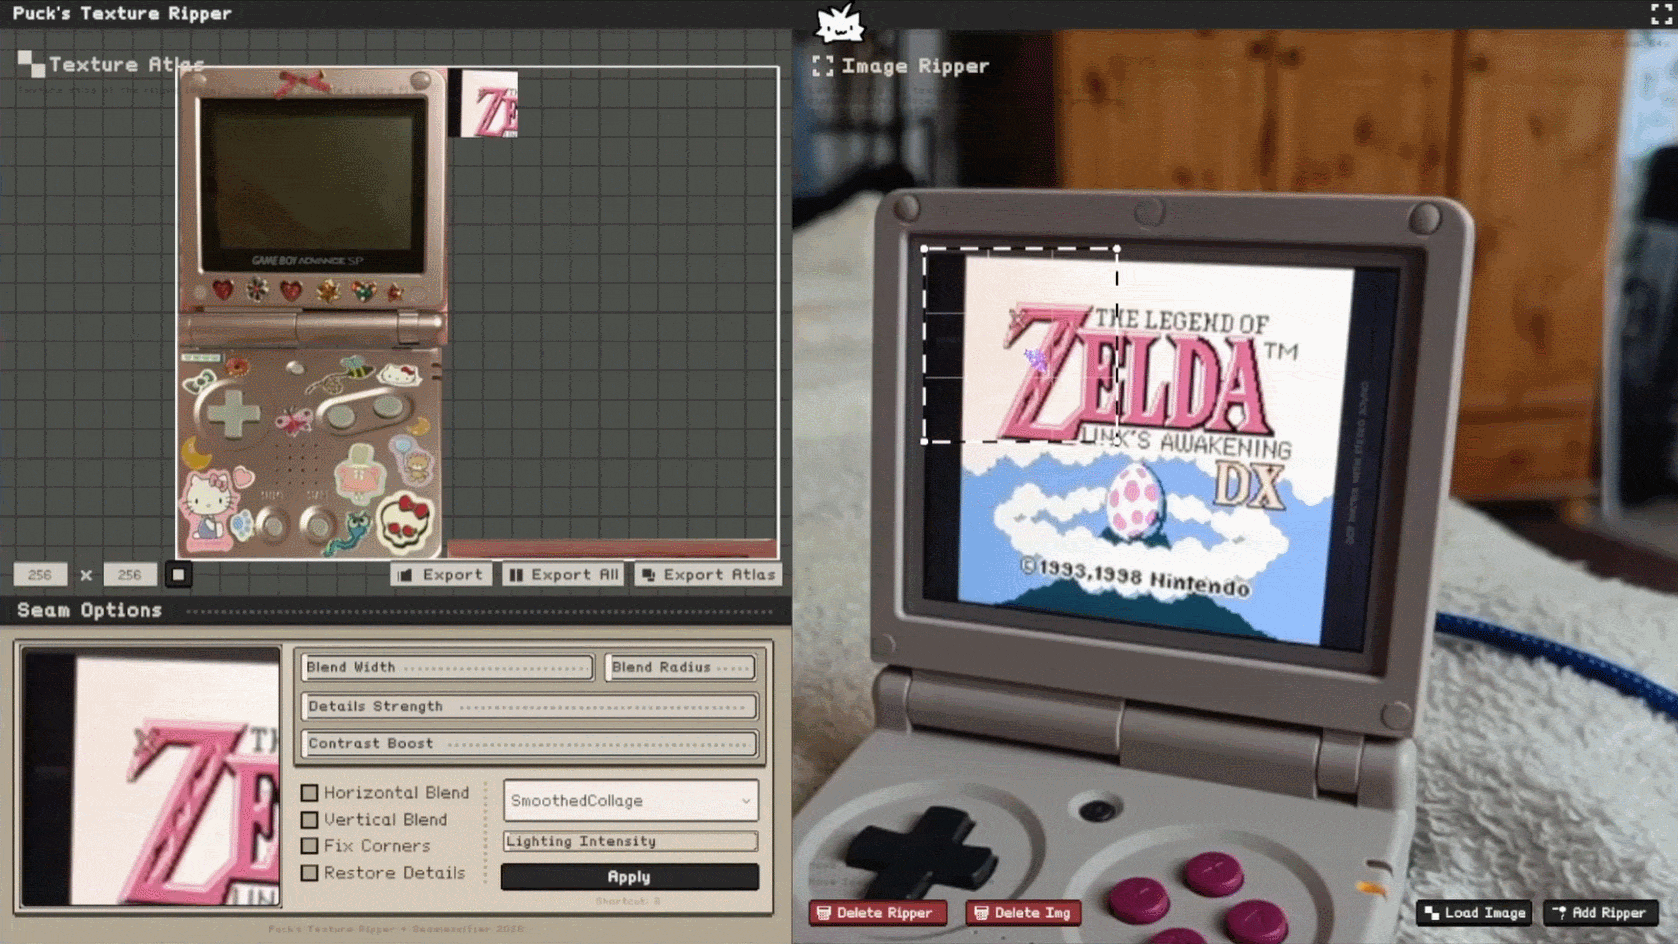
Task: Click the atlas height field showing 256
Action: [130, 575]
